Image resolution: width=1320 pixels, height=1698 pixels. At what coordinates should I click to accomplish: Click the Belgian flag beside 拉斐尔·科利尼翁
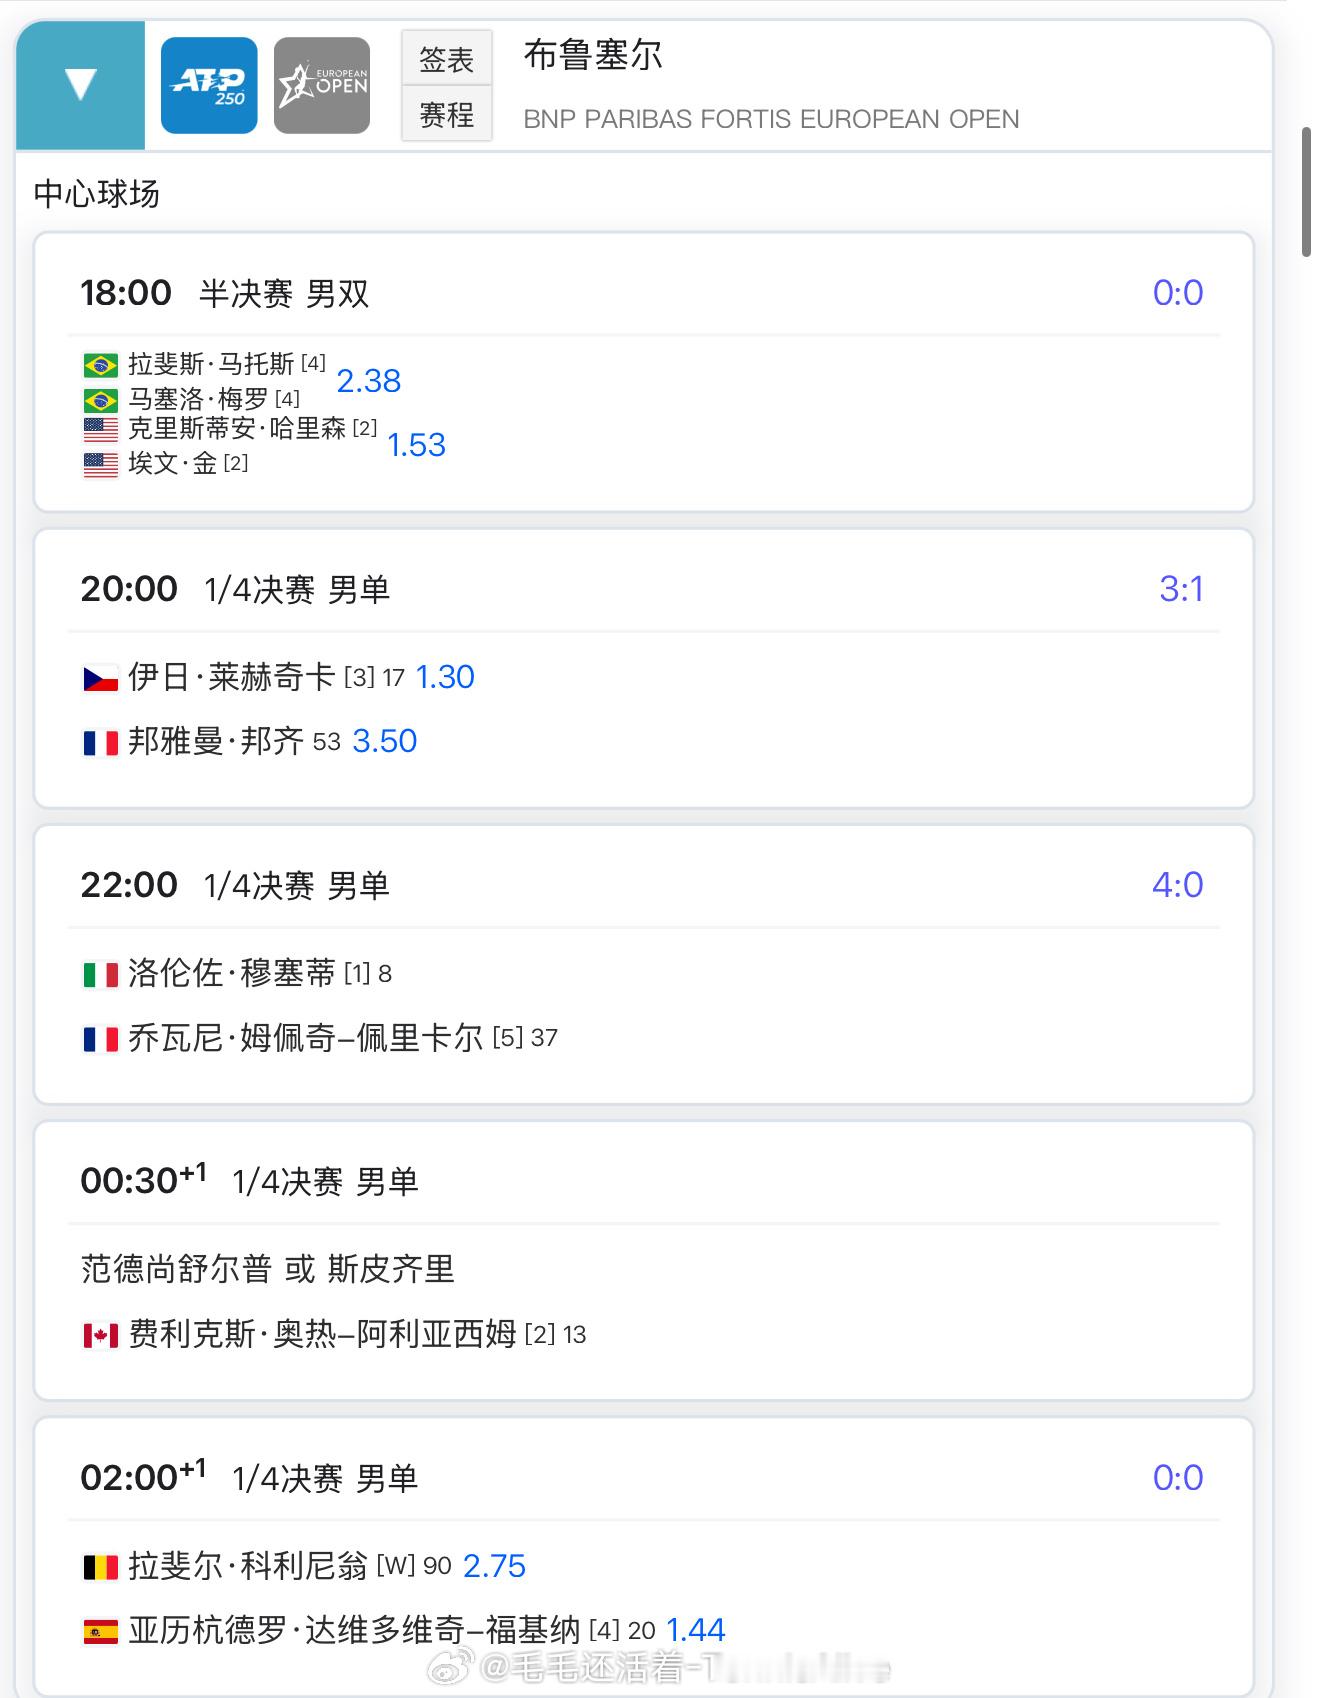pyautogui.click(x=100, y=1567)
